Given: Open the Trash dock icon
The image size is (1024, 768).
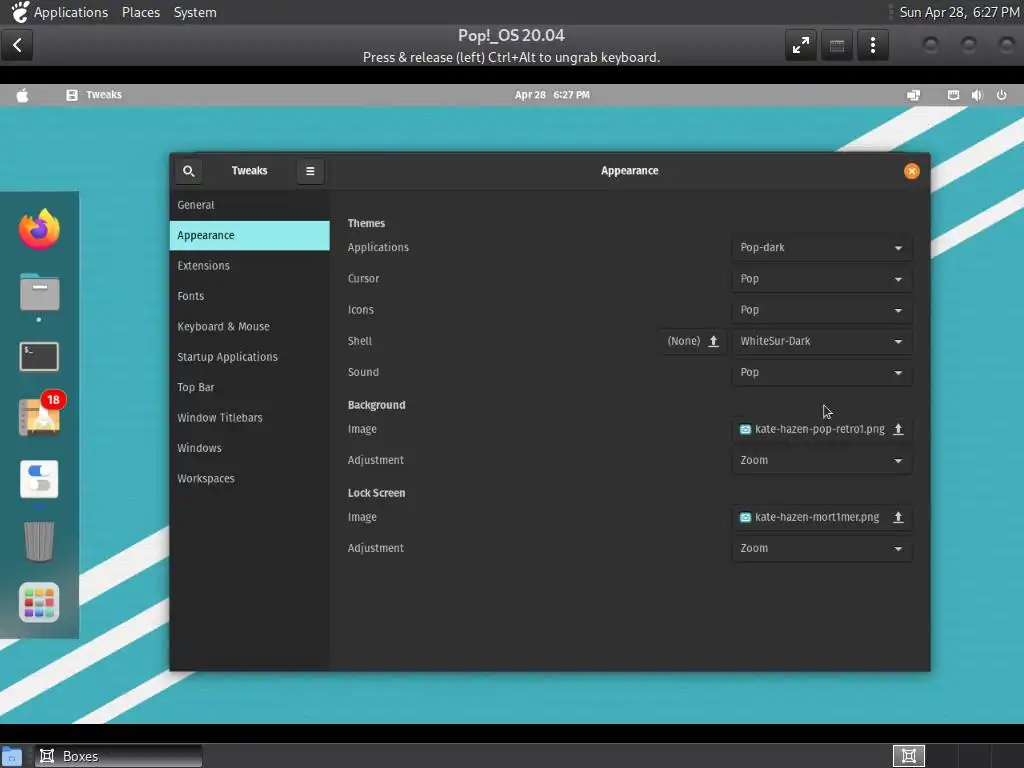Looking at the screenshot, I should click(39, 541).
